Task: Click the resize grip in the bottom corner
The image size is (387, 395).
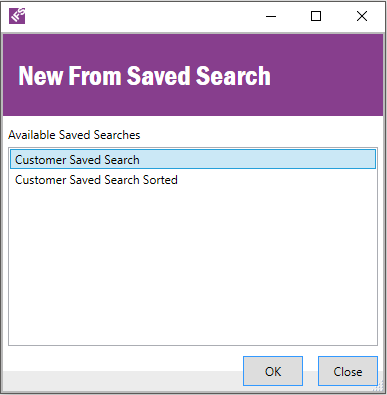Action: coord(379,387)
